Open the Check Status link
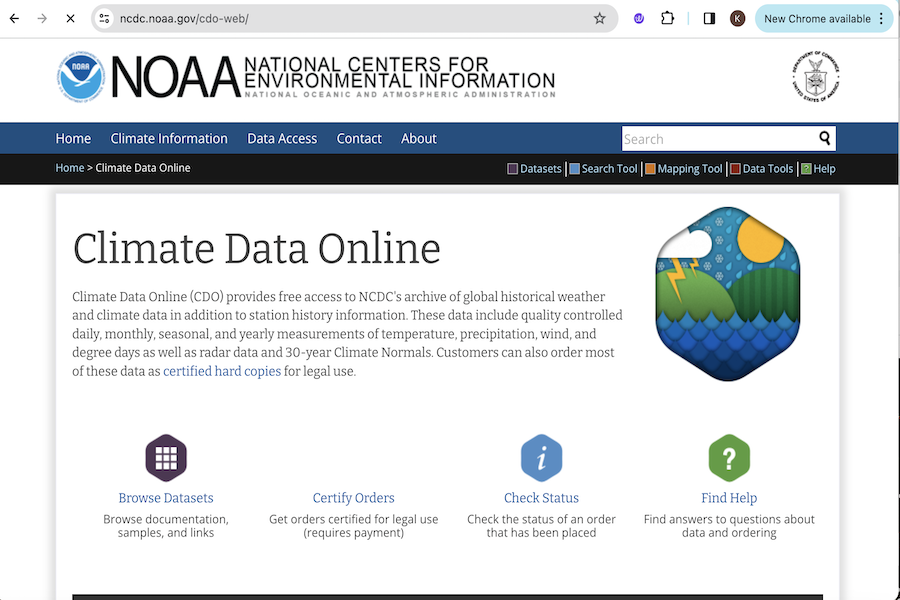The image size is (900, 600). tap(541, 498)
